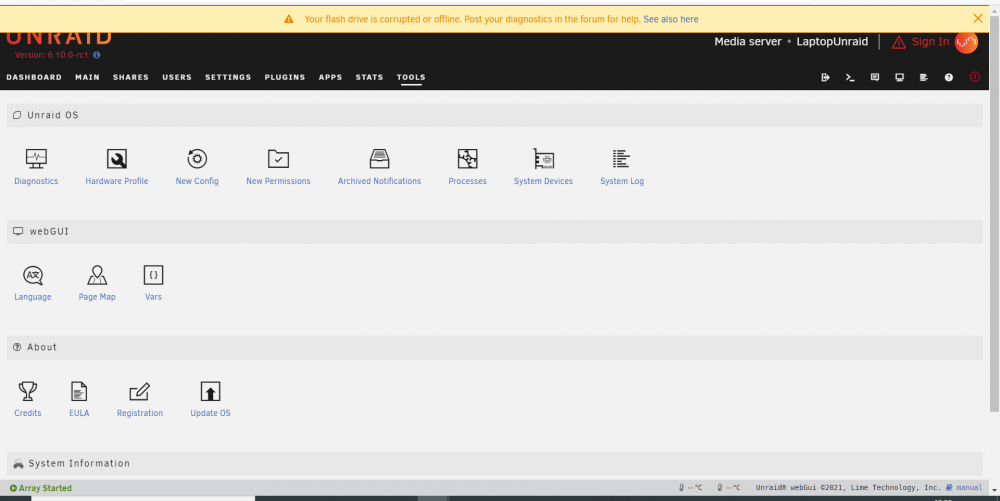
Task: Go to the Main tab
Action: point(87,77)
